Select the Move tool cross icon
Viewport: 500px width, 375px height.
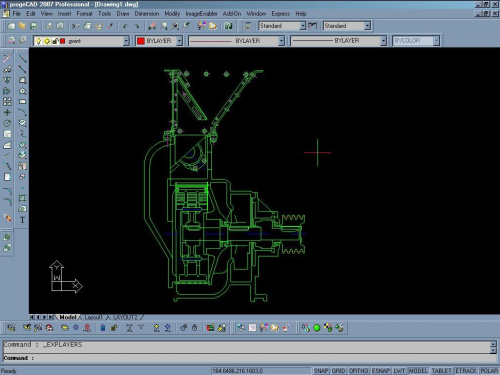[7, 112]
